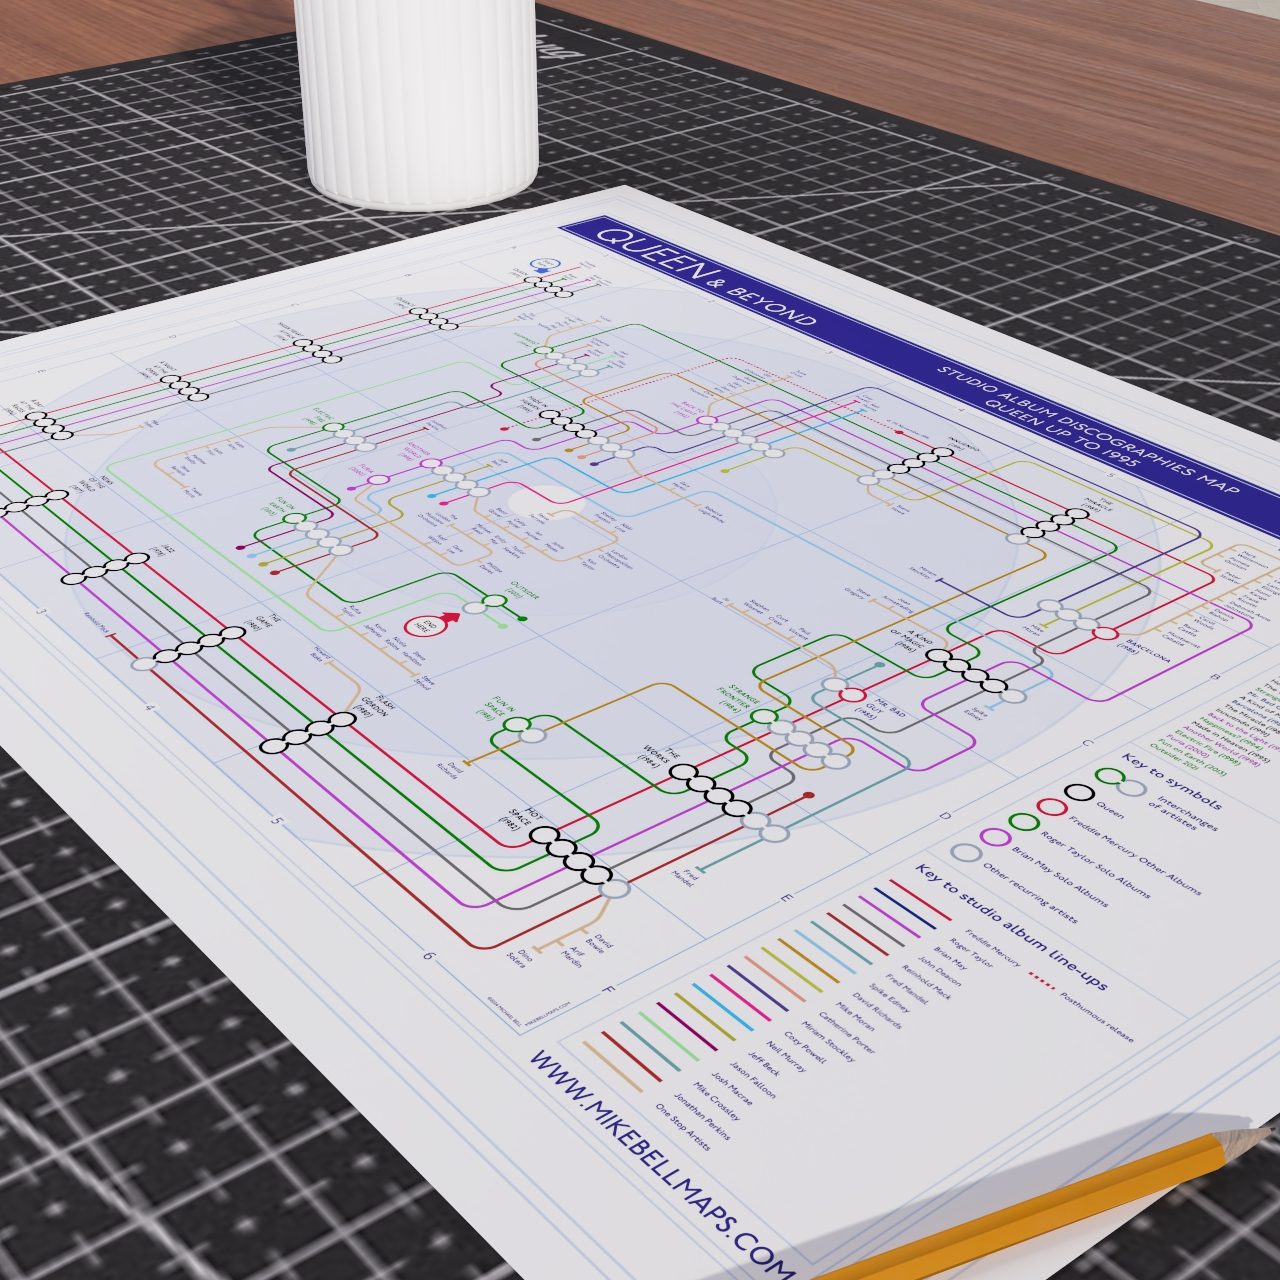Click the 'Key to symbols' legend heading

(1172, 782)
